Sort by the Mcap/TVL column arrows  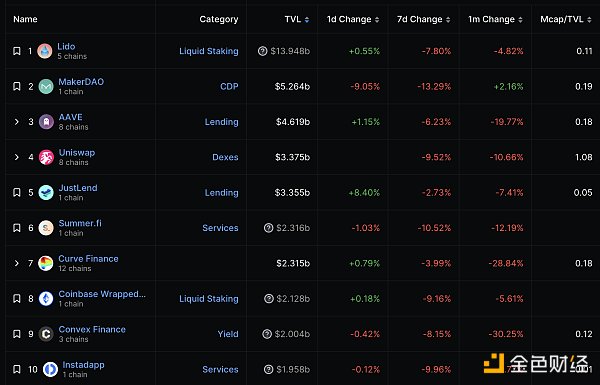(589, 20)
